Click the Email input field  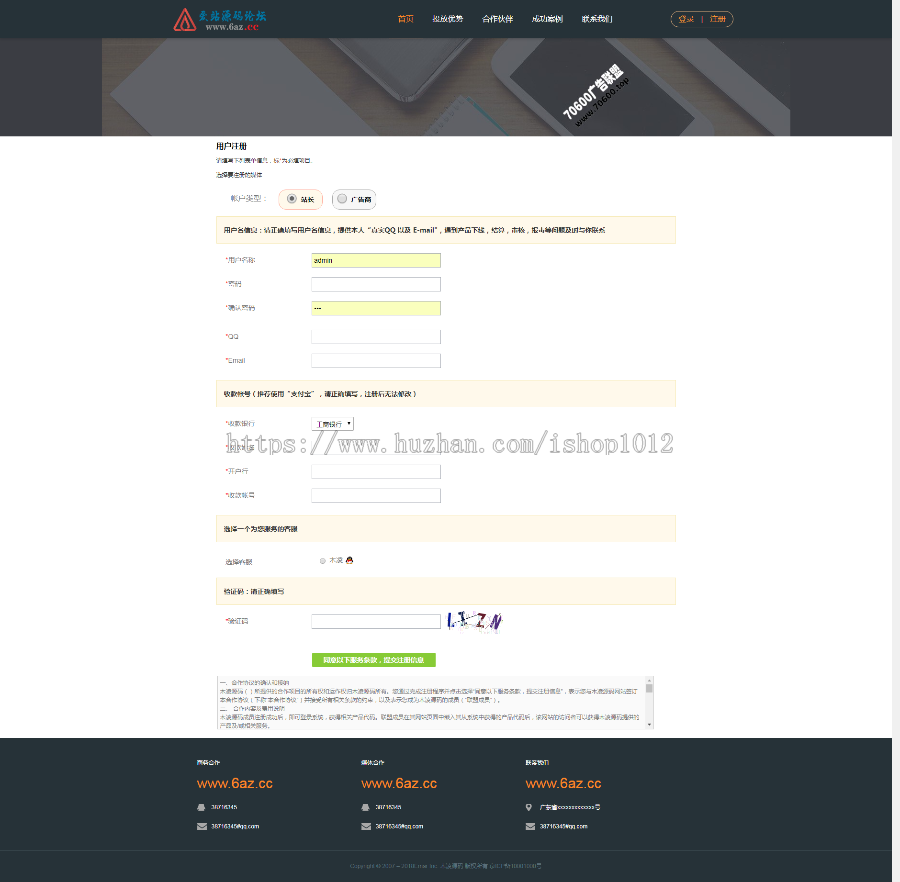(376, 360)
